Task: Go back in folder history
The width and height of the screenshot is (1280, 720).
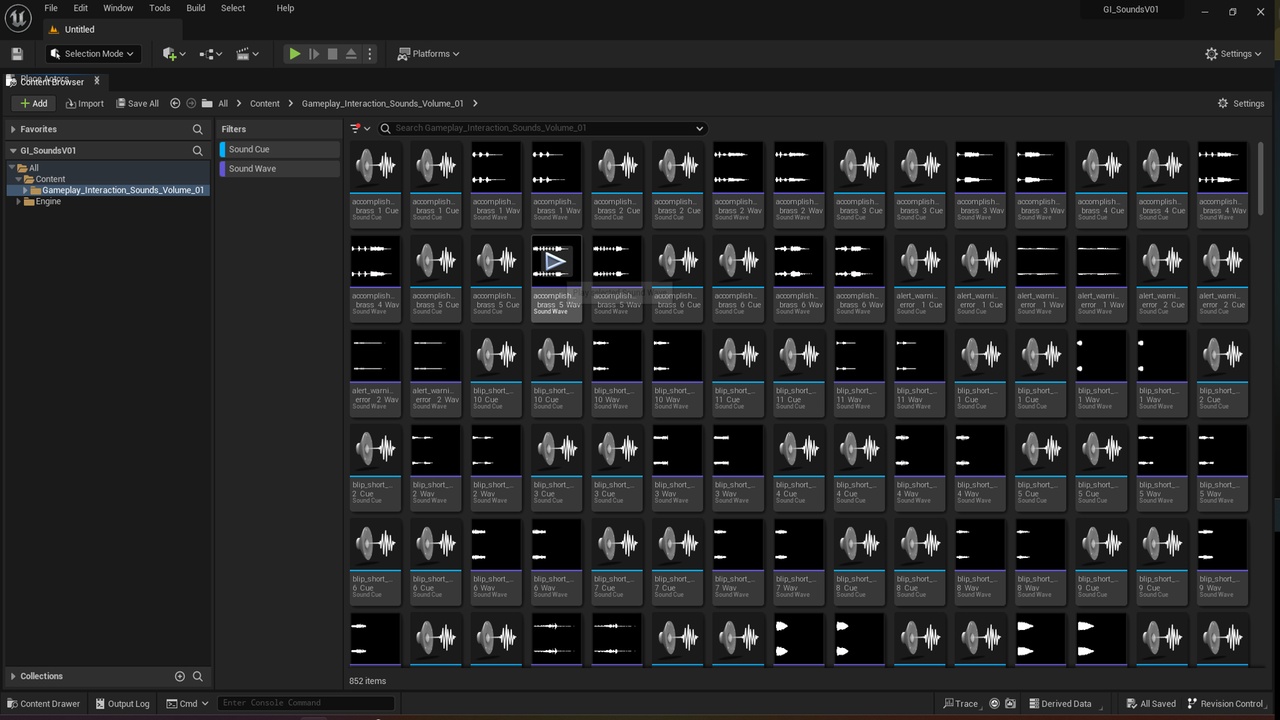Action: [x=175, y=103]
